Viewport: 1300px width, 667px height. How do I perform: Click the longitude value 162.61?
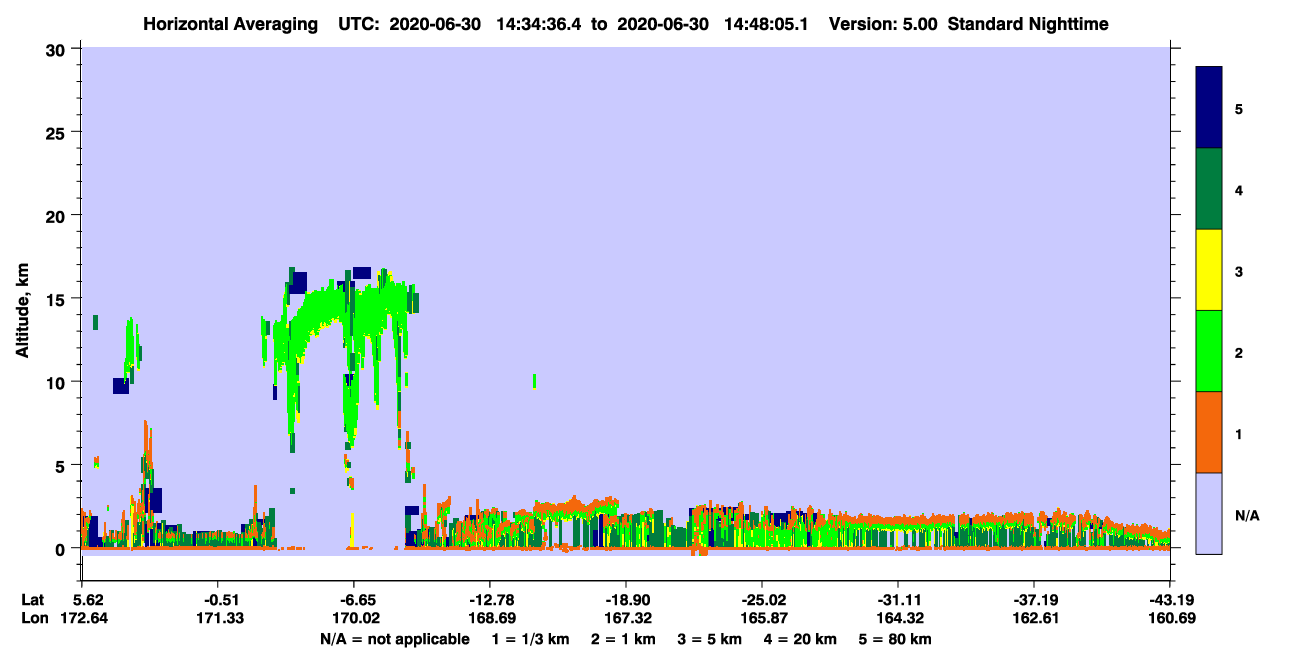click(x=1034, y=618)
